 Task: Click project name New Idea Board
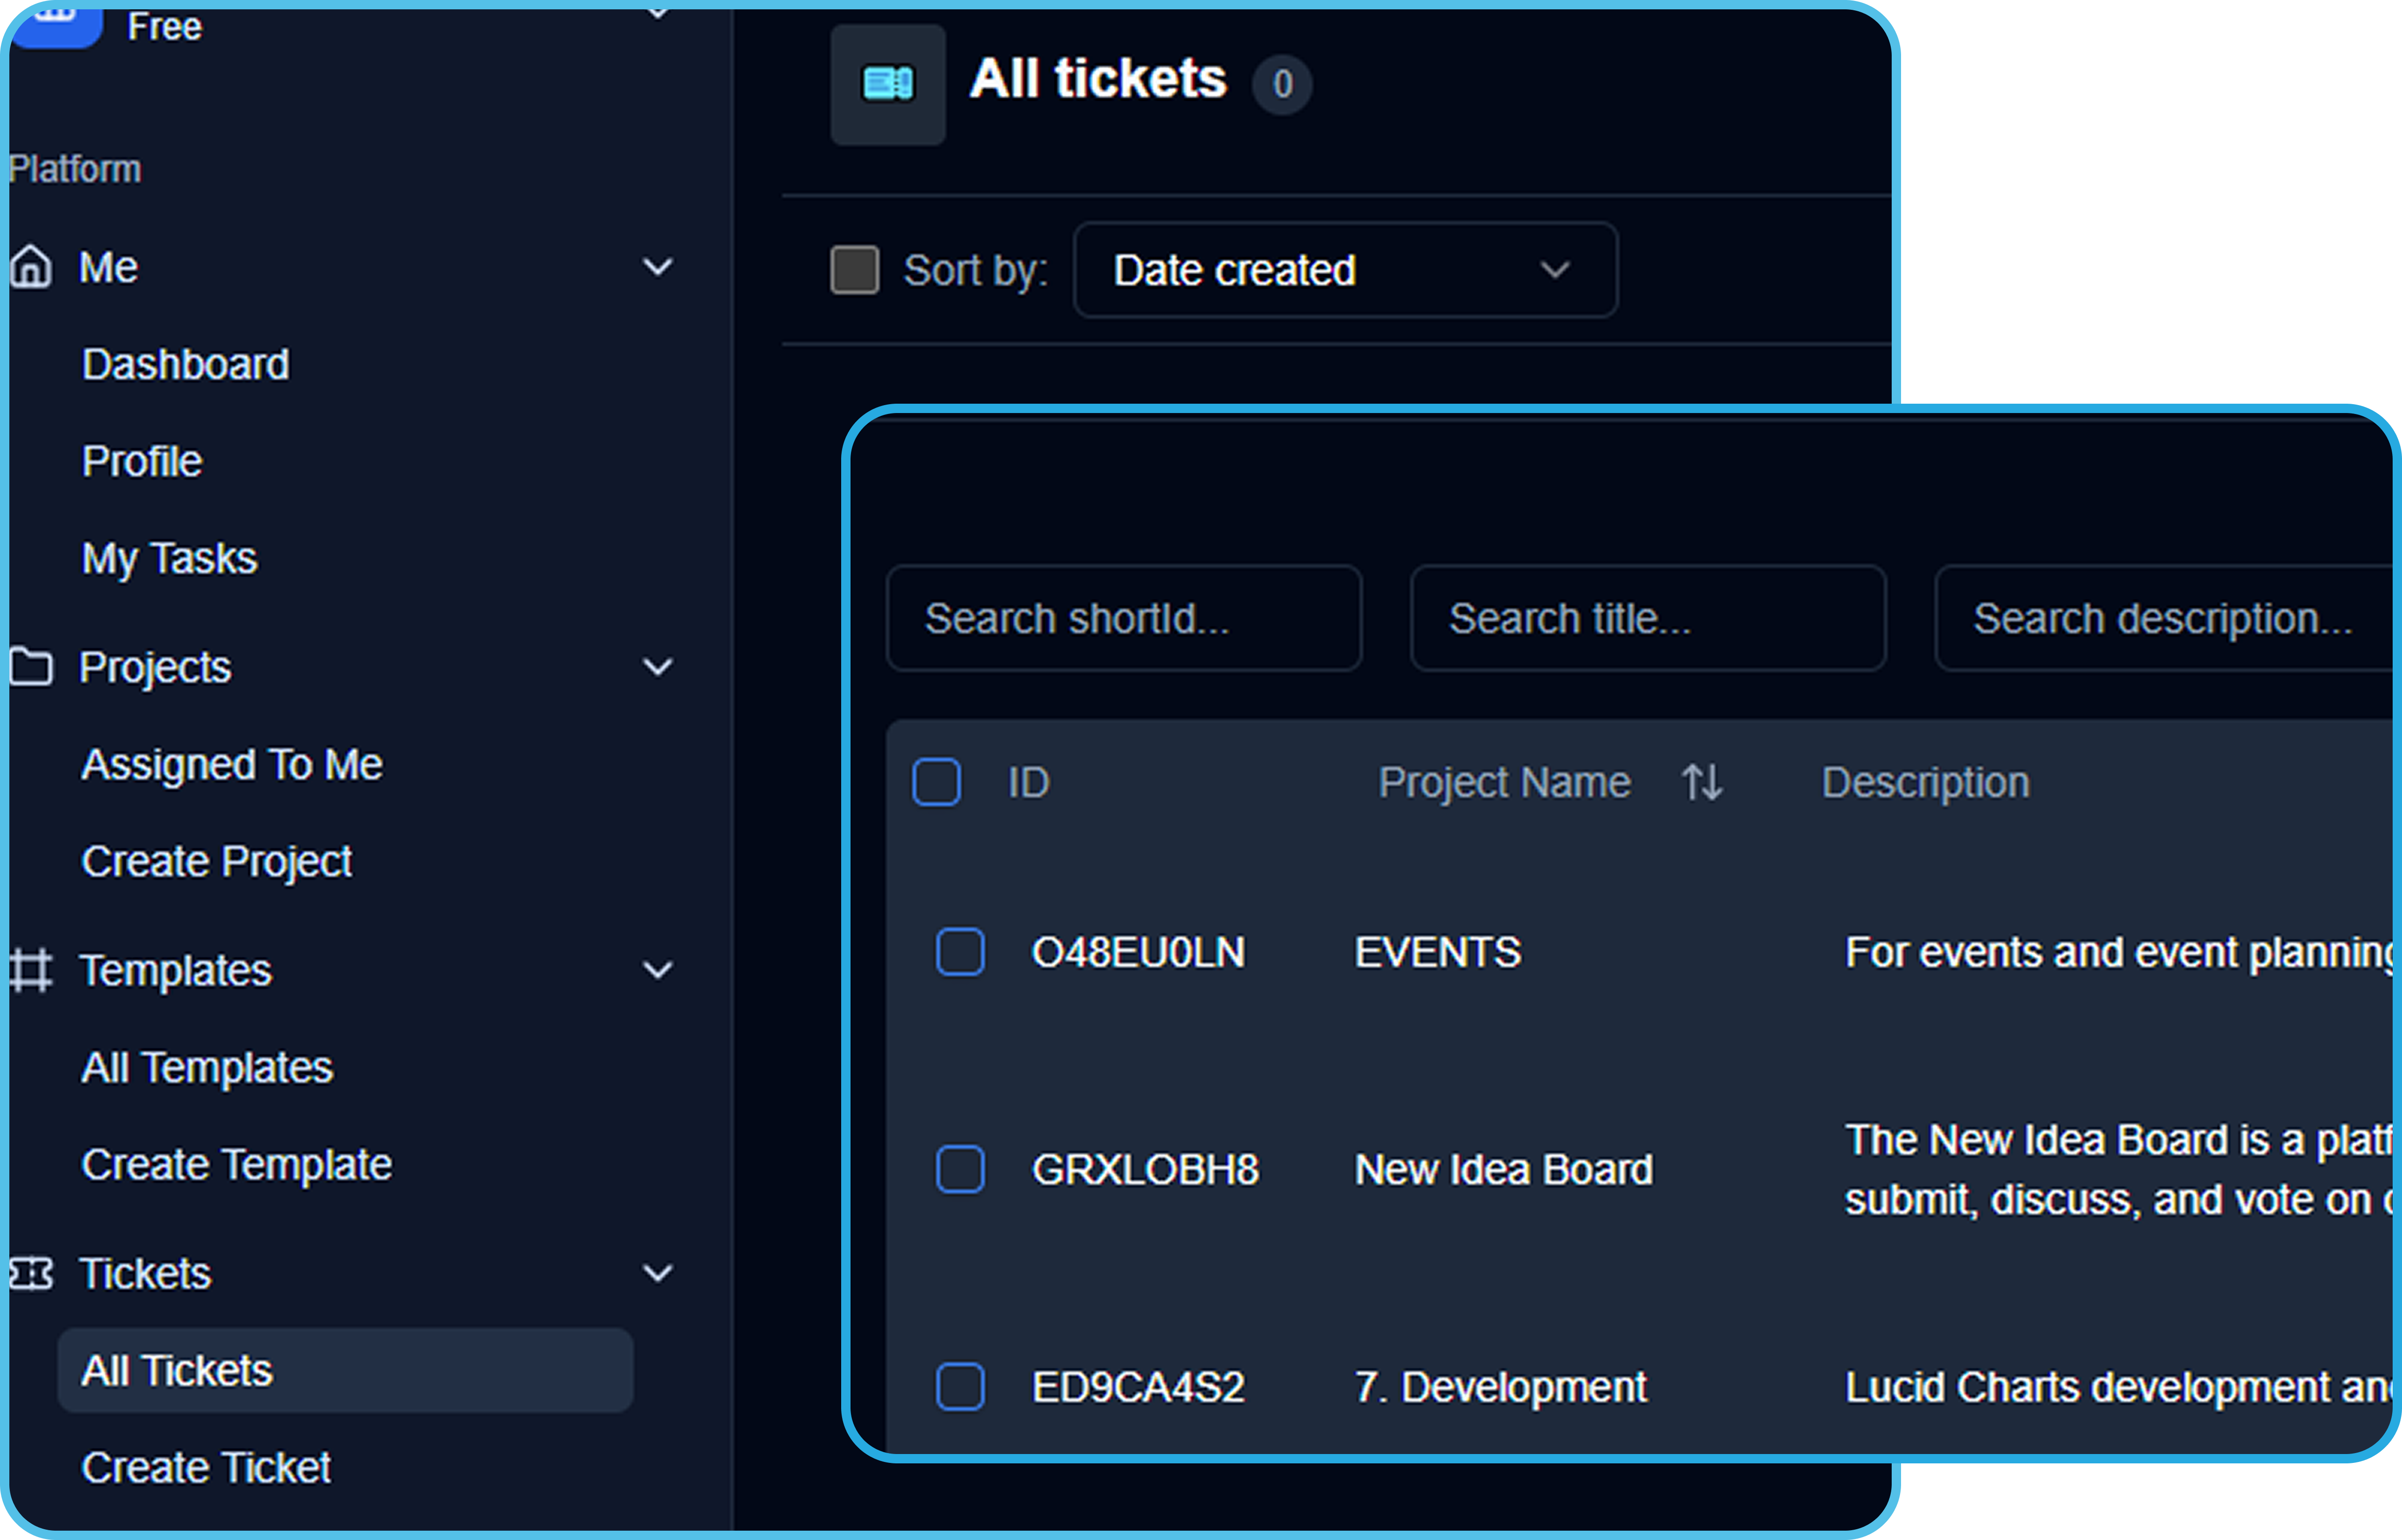(x=1504, y=1169)
